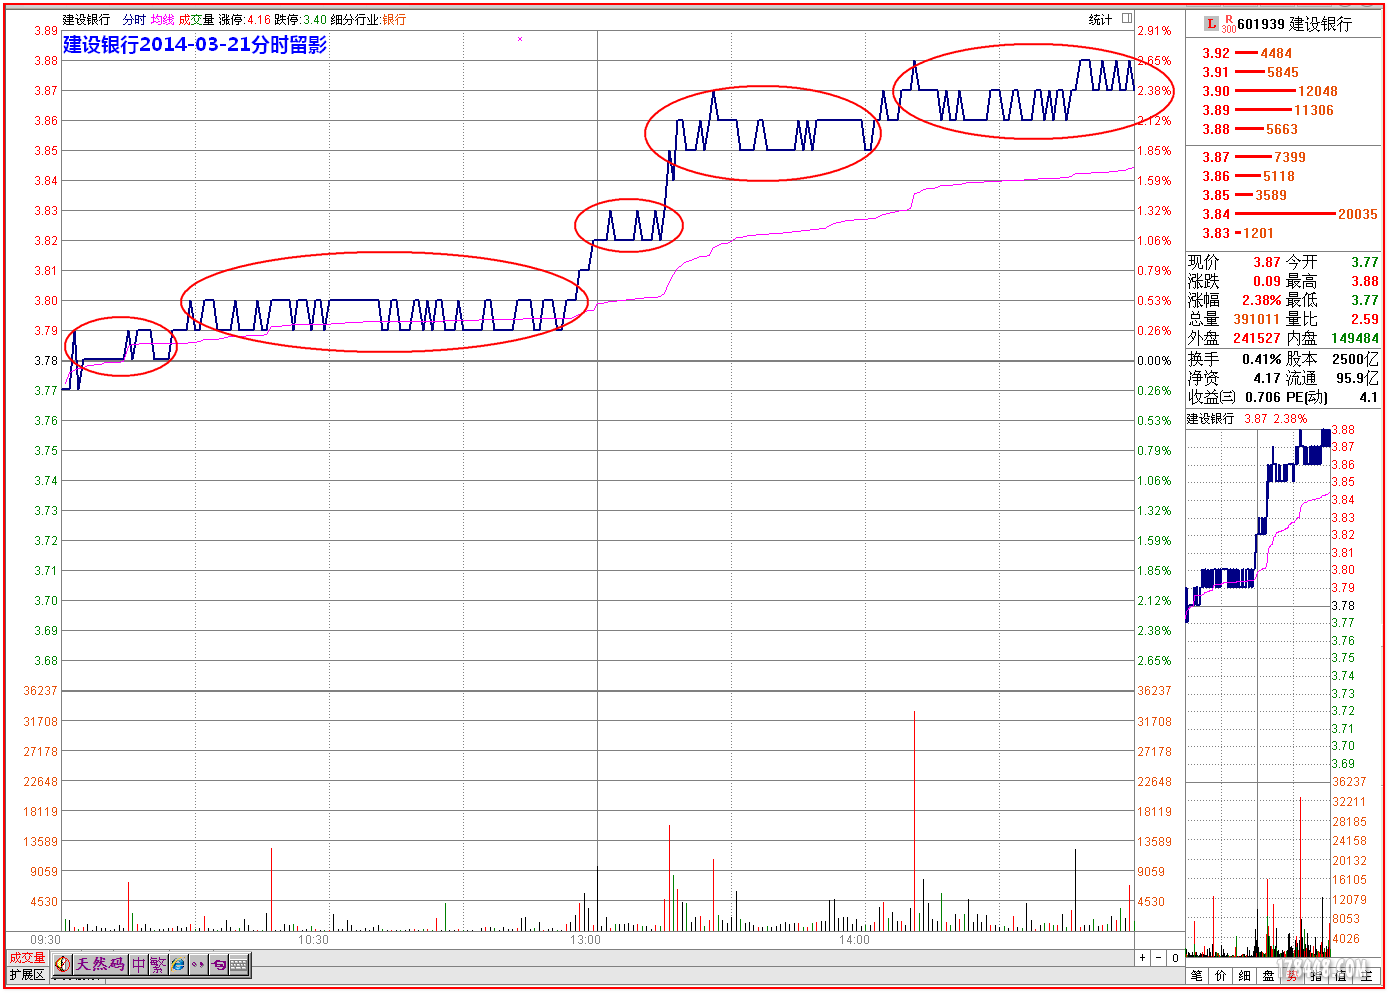1389x993 pixels.
Task: Select the 成交量 tab below the chart
Action: point(27,958)
